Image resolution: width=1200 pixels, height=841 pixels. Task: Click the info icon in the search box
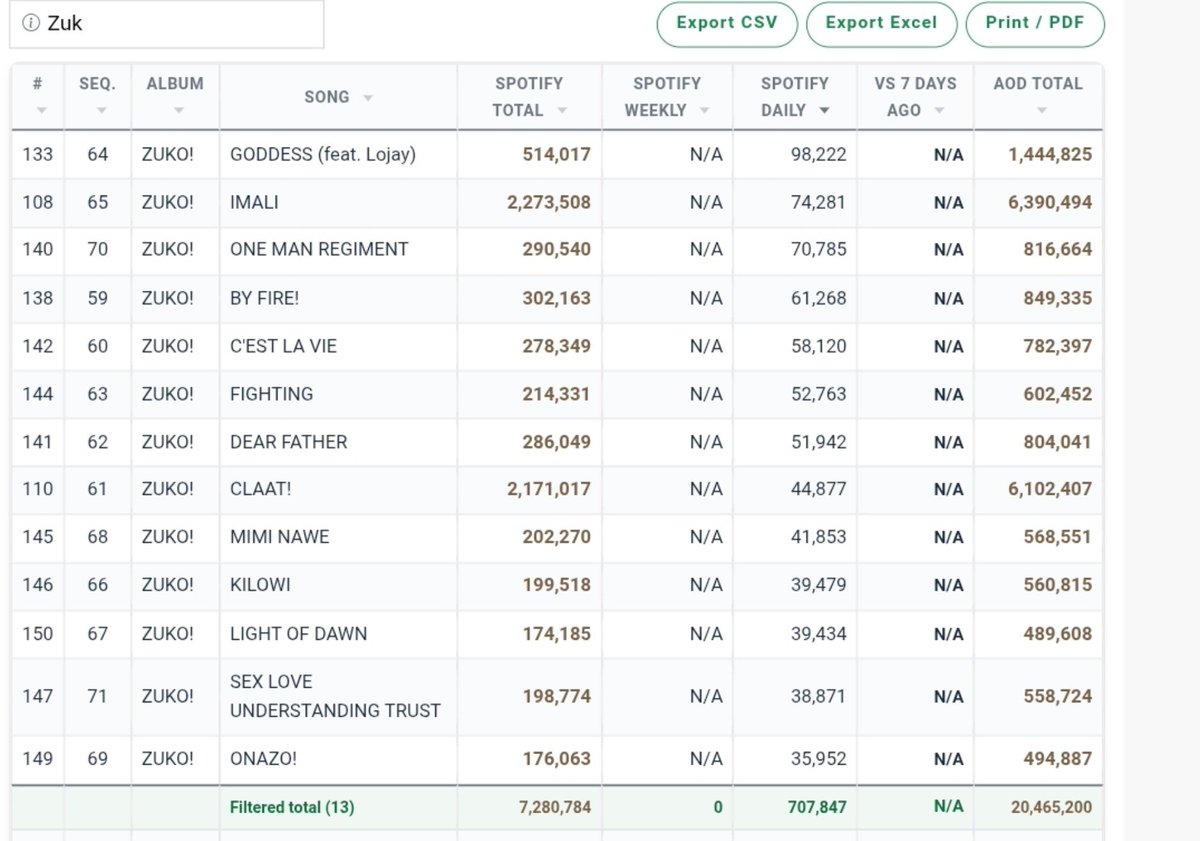pos(31,23)
